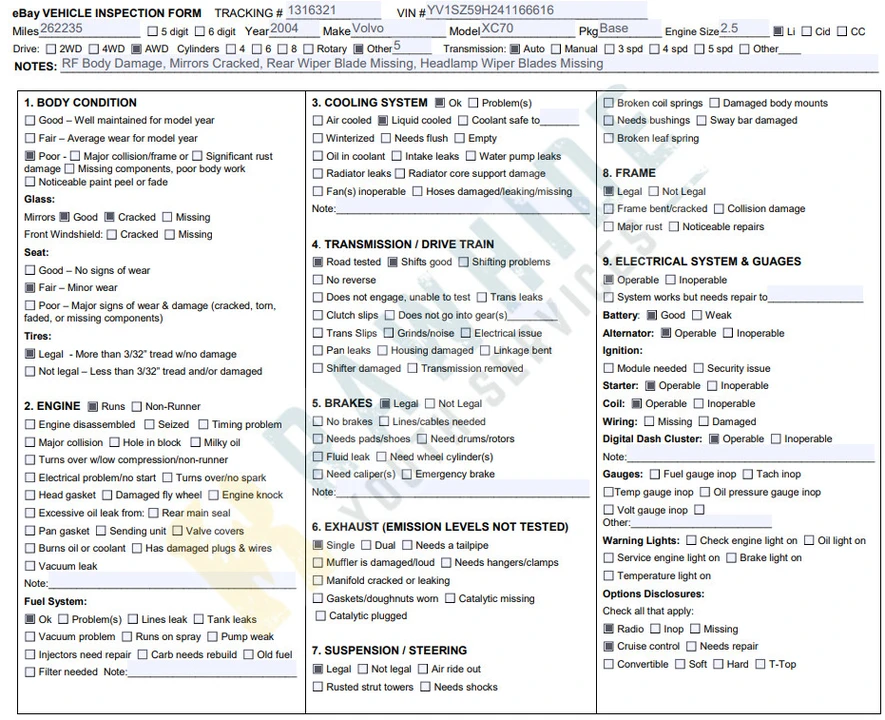Toggle Electrical System Operable checkbox
Image resolution: width=885 pixels, height=720 pixels.
coord(608,280)
